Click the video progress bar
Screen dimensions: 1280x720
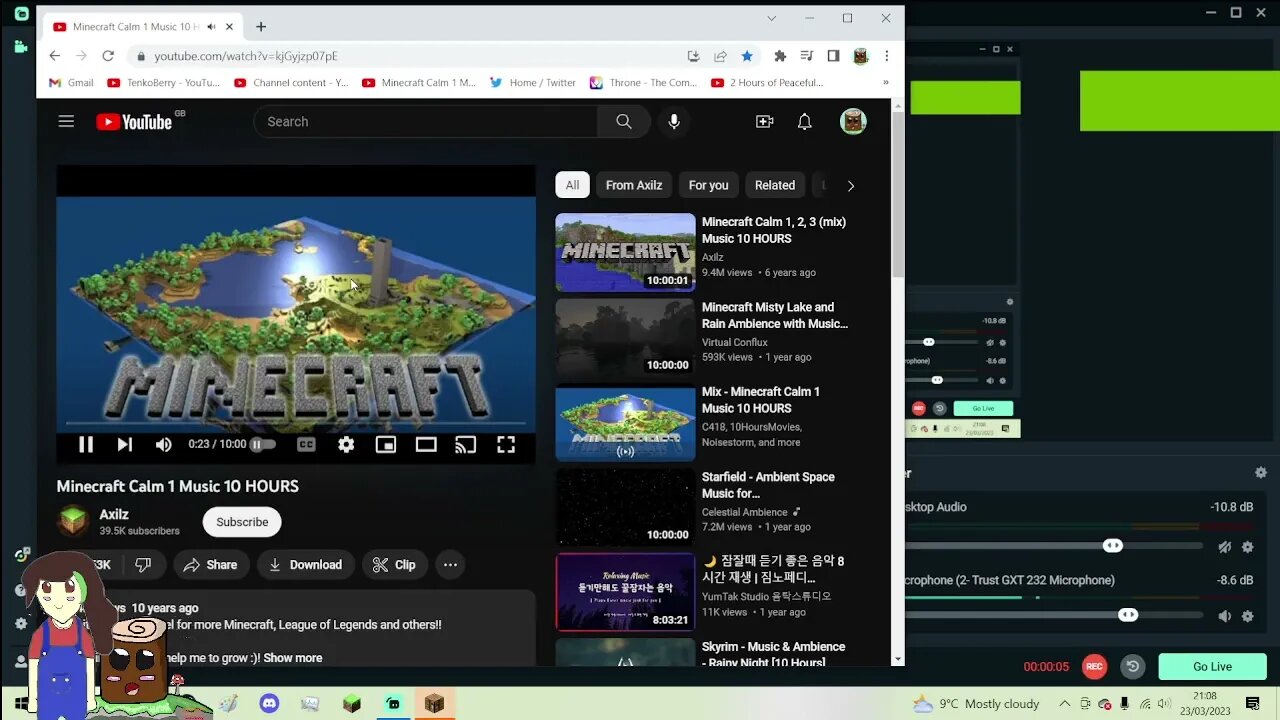(x=296, y=425)
